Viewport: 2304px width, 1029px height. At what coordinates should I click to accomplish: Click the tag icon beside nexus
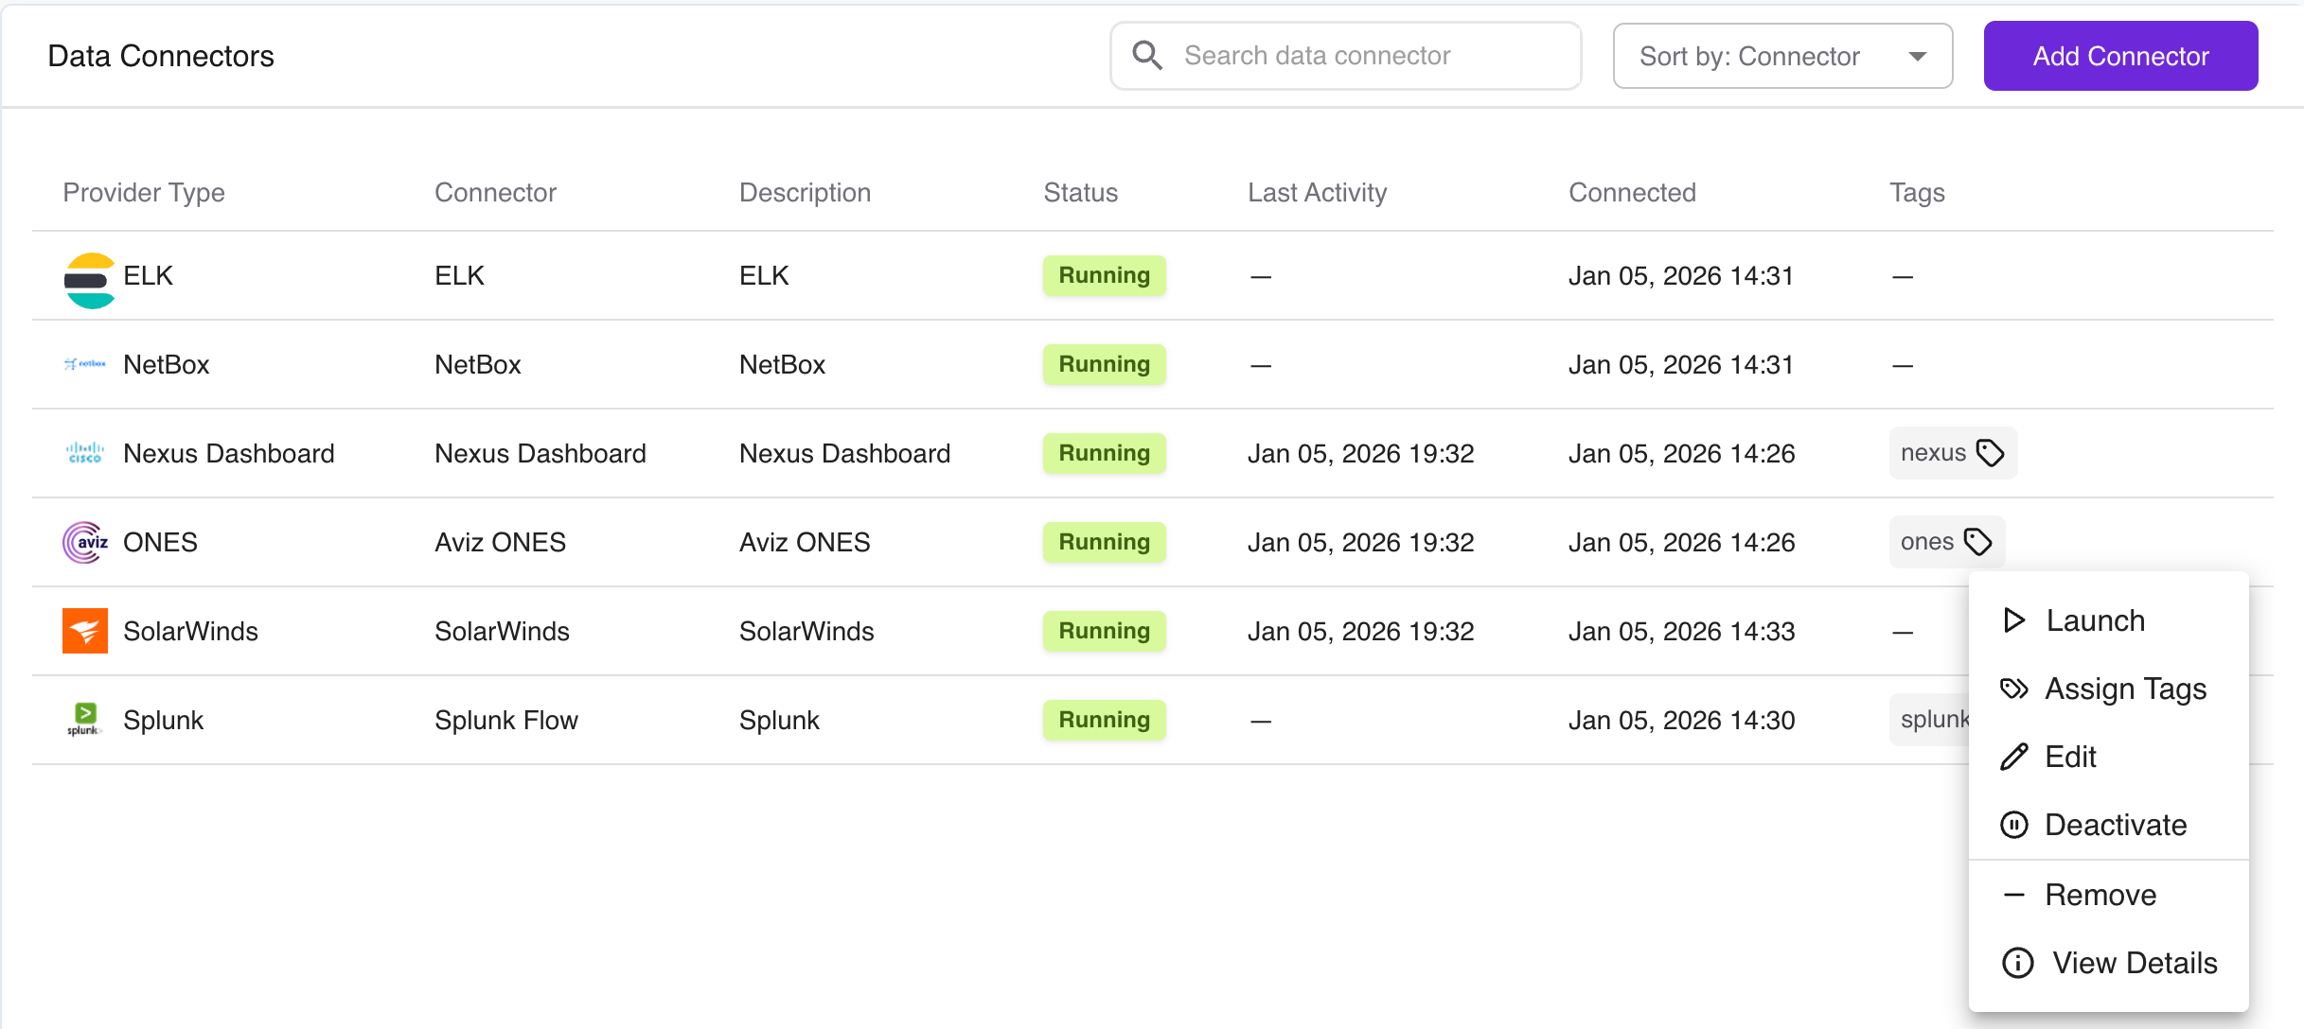pos(1990,453)
